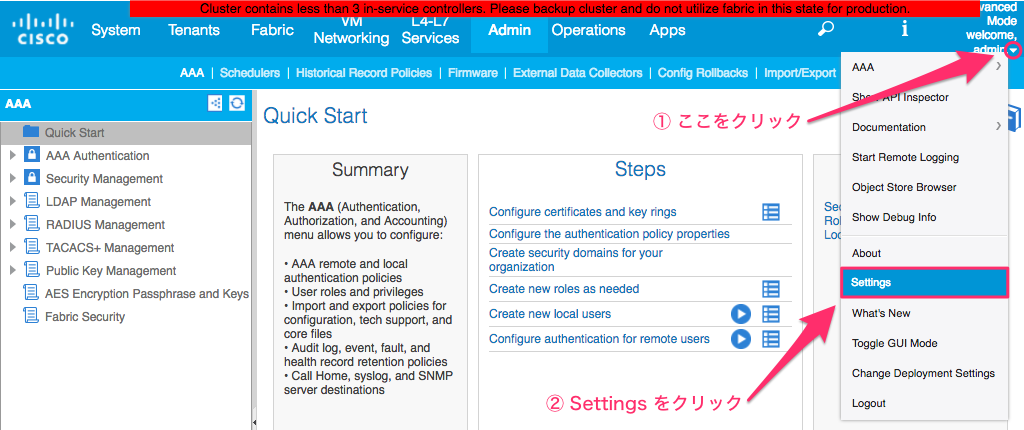Click the LDAP Management policy icon

click(x=31, y=201)
